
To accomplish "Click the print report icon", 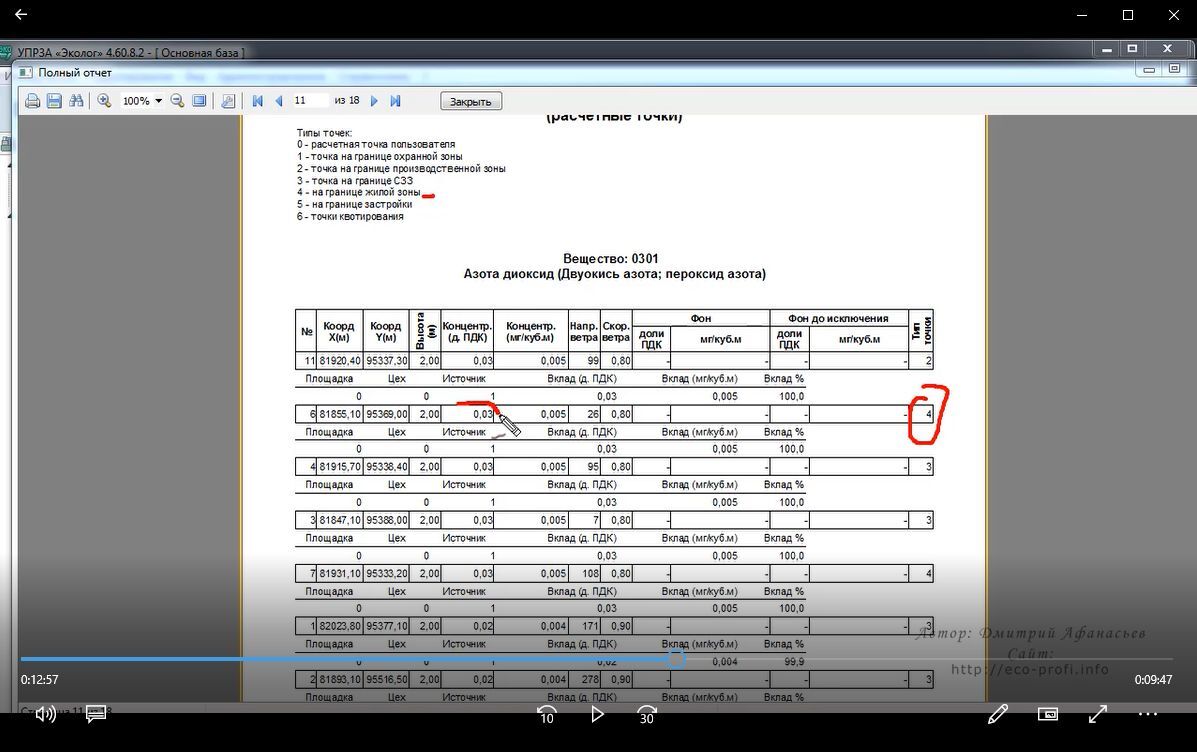I will (32, 101).
